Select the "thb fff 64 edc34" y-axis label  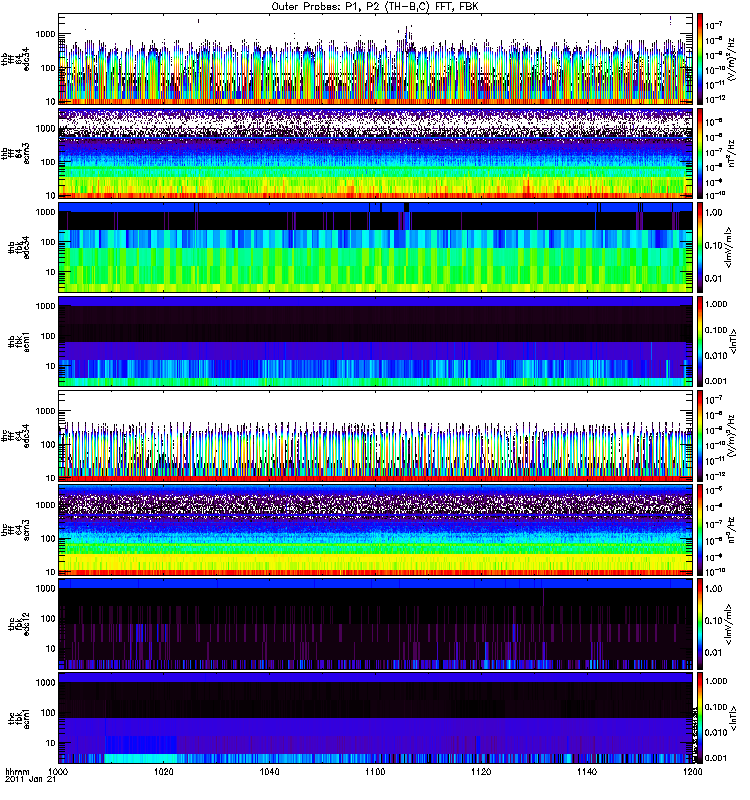[16, 59]
